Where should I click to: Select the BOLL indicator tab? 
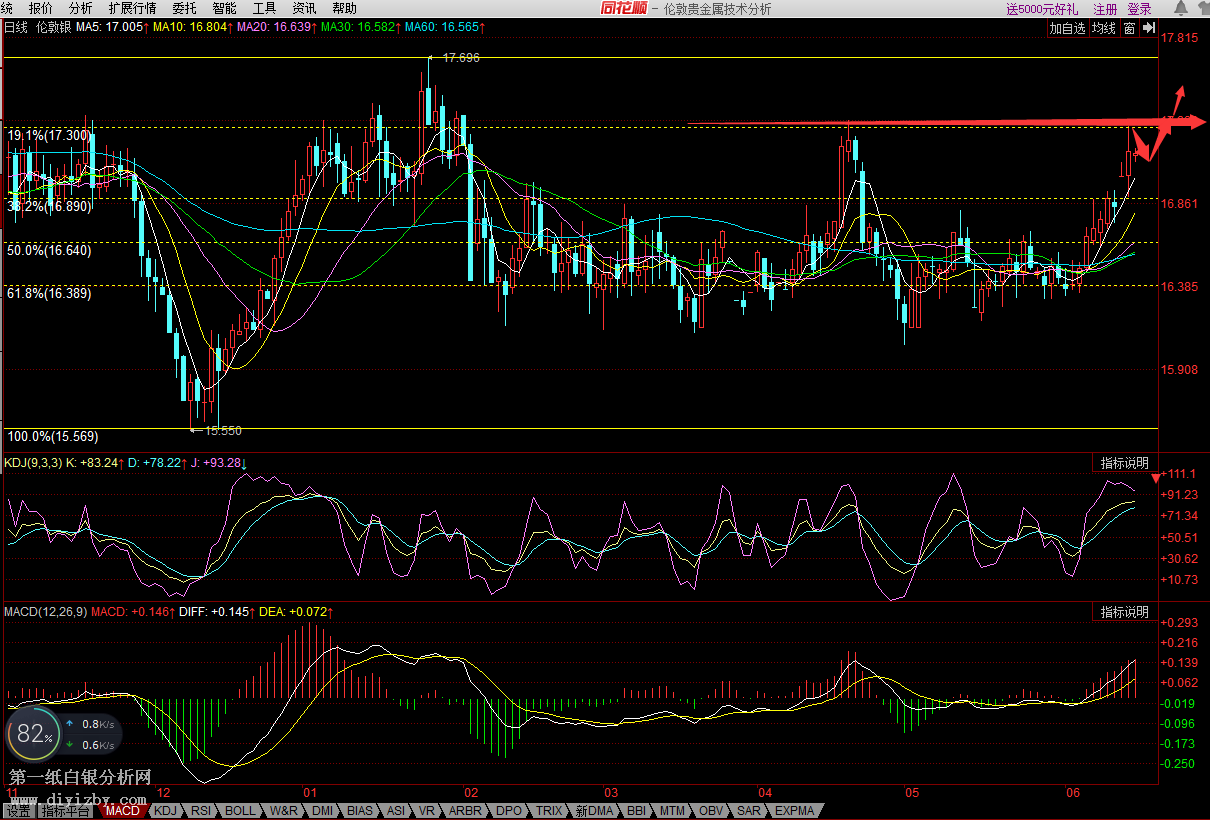click(240, 811)
